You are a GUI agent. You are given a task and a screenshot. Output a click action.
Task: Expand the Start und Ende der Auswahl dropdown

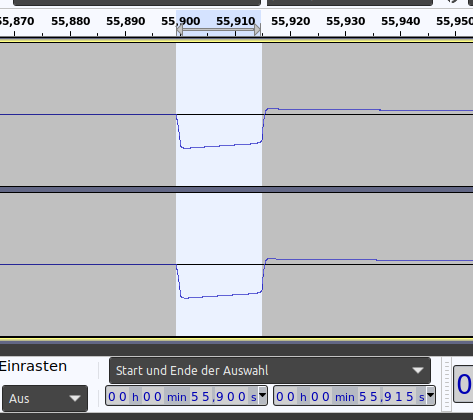tap(270, 370)
